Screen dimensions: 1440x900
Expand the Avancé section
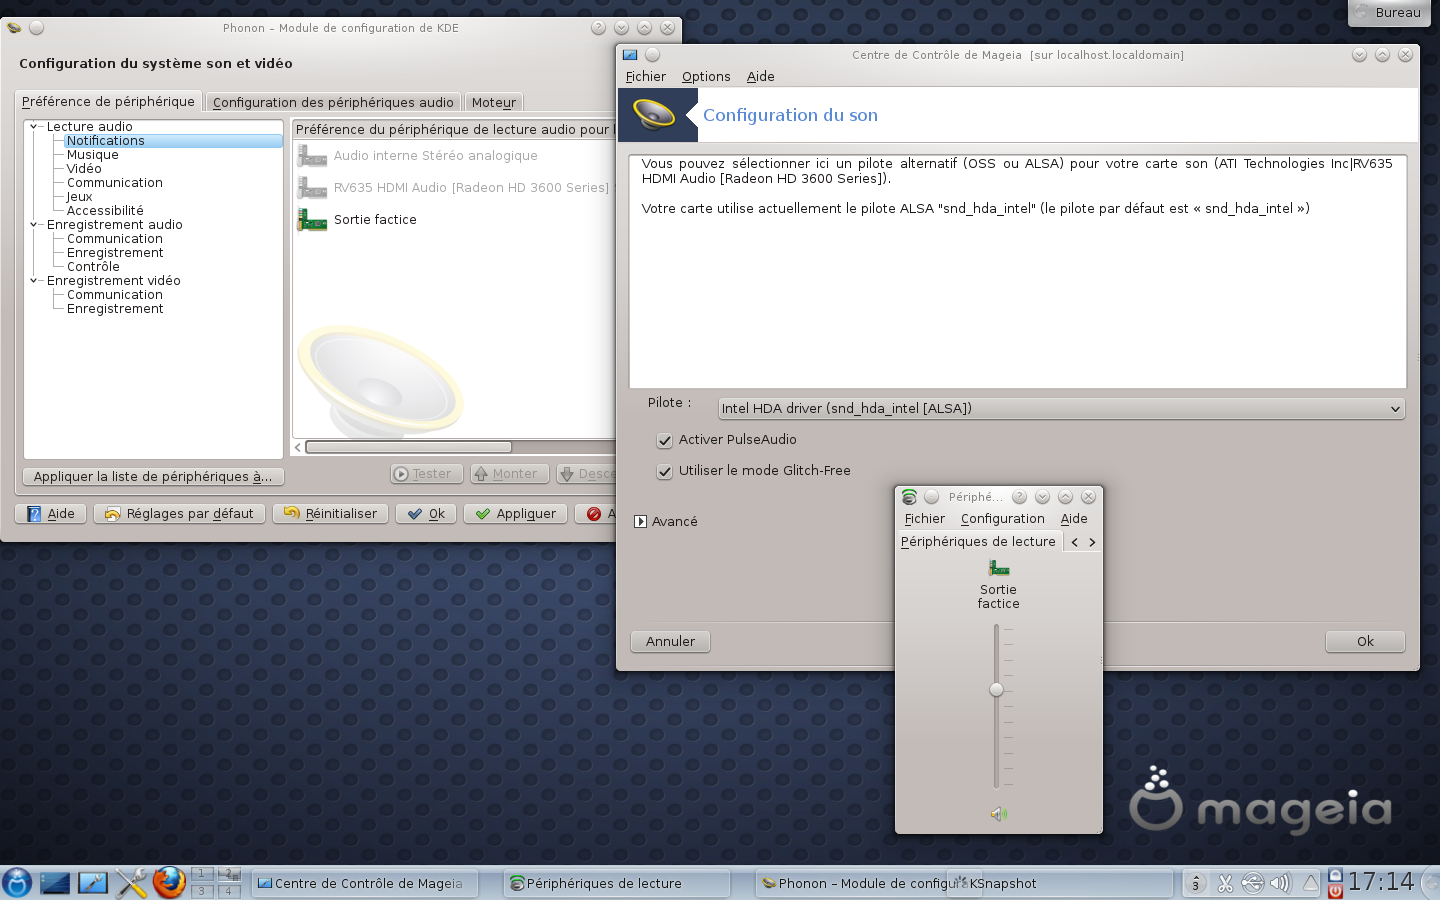tap(640, 521)
